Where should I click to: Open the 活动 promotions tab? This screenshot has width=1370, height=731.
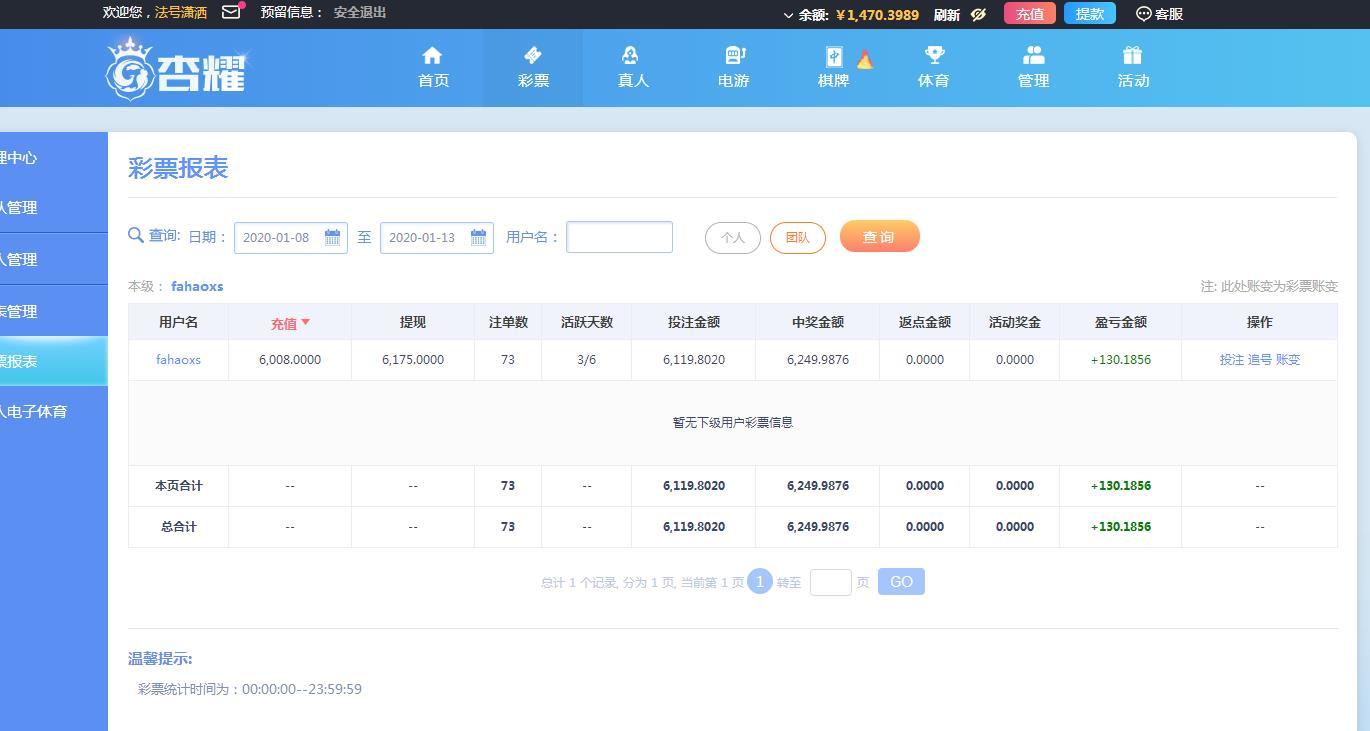[1133, 68]
